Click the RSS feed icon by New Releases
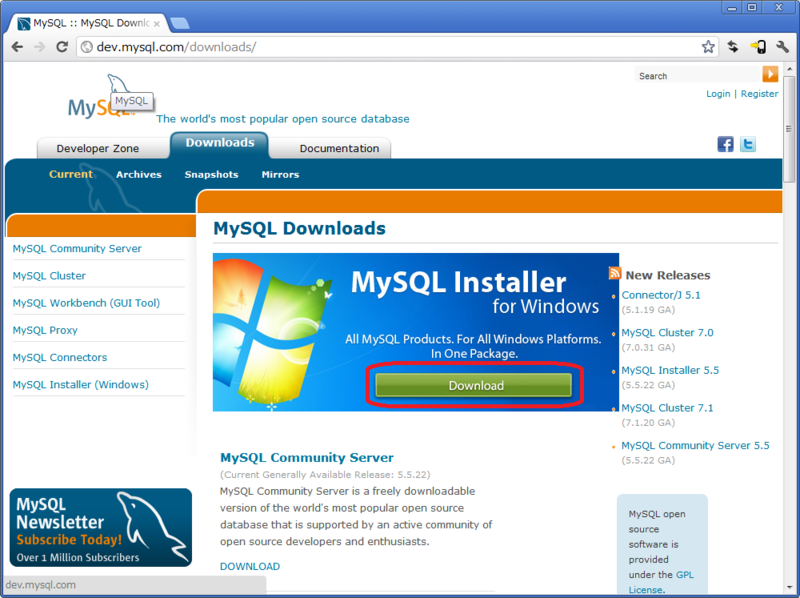The width and height of the screenshot is (800, 598). click(x=615, y=273)
